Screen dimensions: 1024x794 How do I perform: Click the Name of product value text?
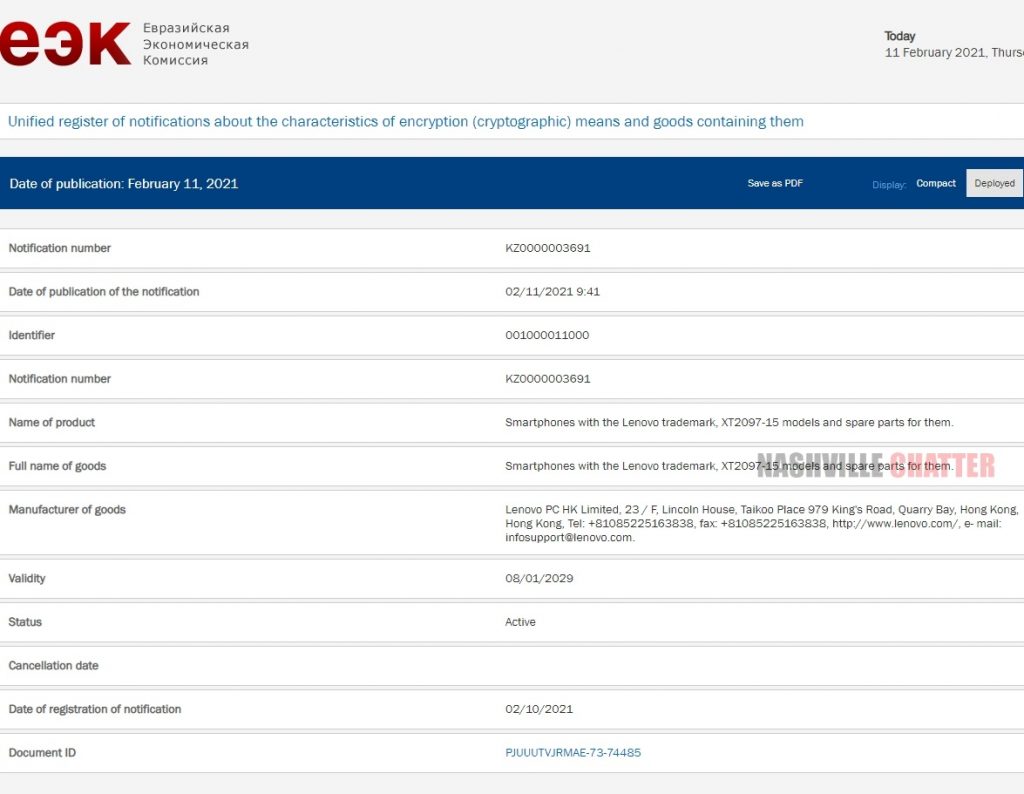(729, 422)
